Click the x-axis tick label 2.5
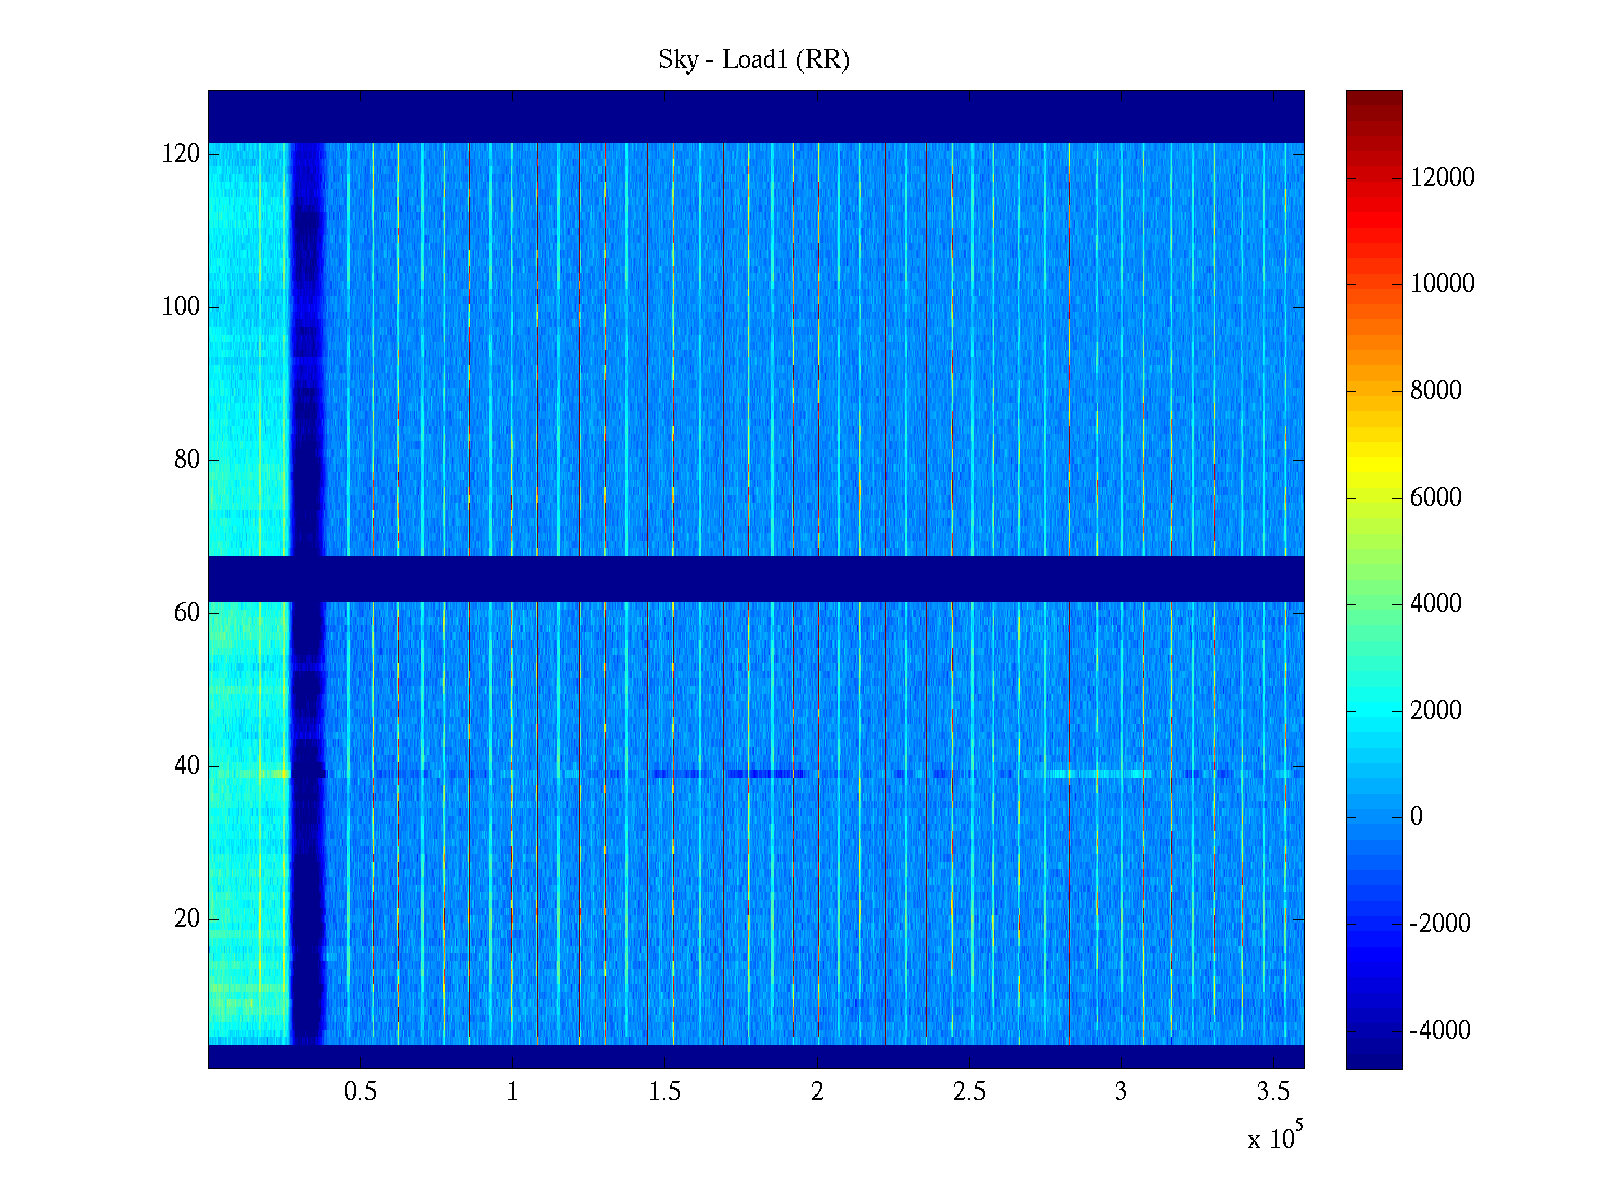 click(x=969, y=1092)
